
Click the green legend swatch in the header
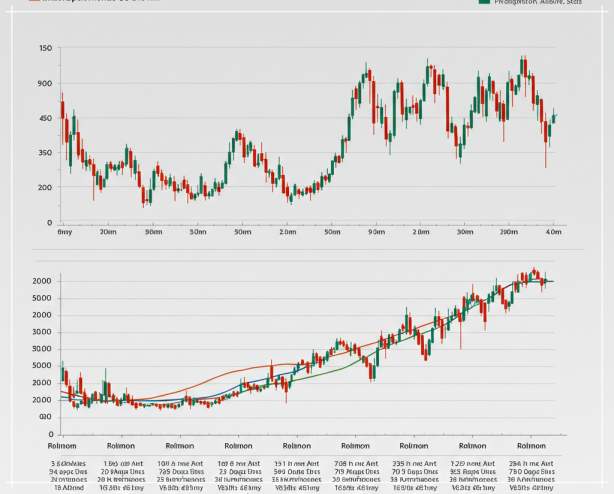click(x=484, y=2)
